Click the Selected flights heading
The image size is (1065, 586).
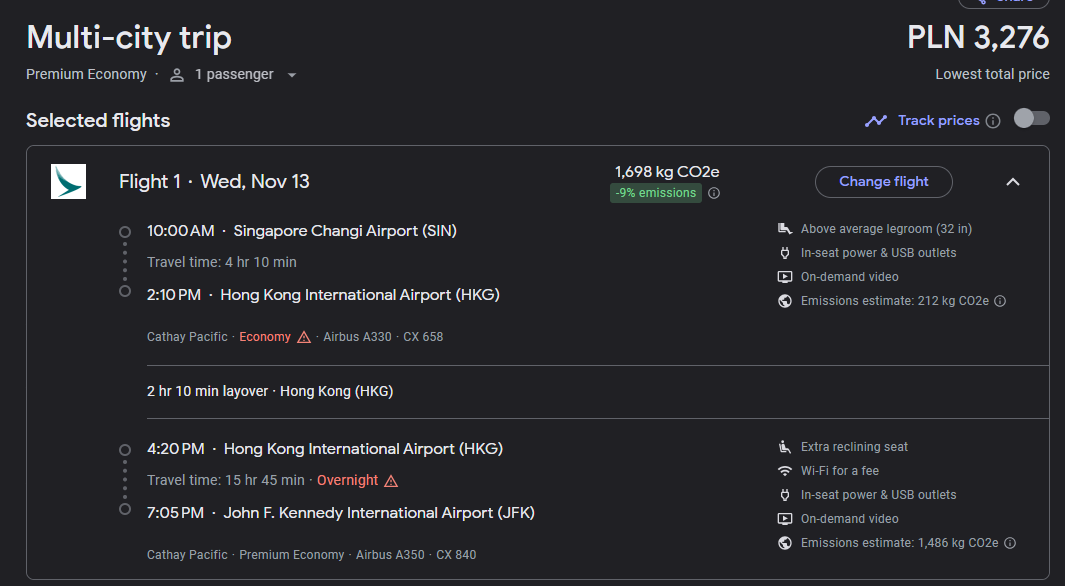pyautogui.click(x=98, y=120)
